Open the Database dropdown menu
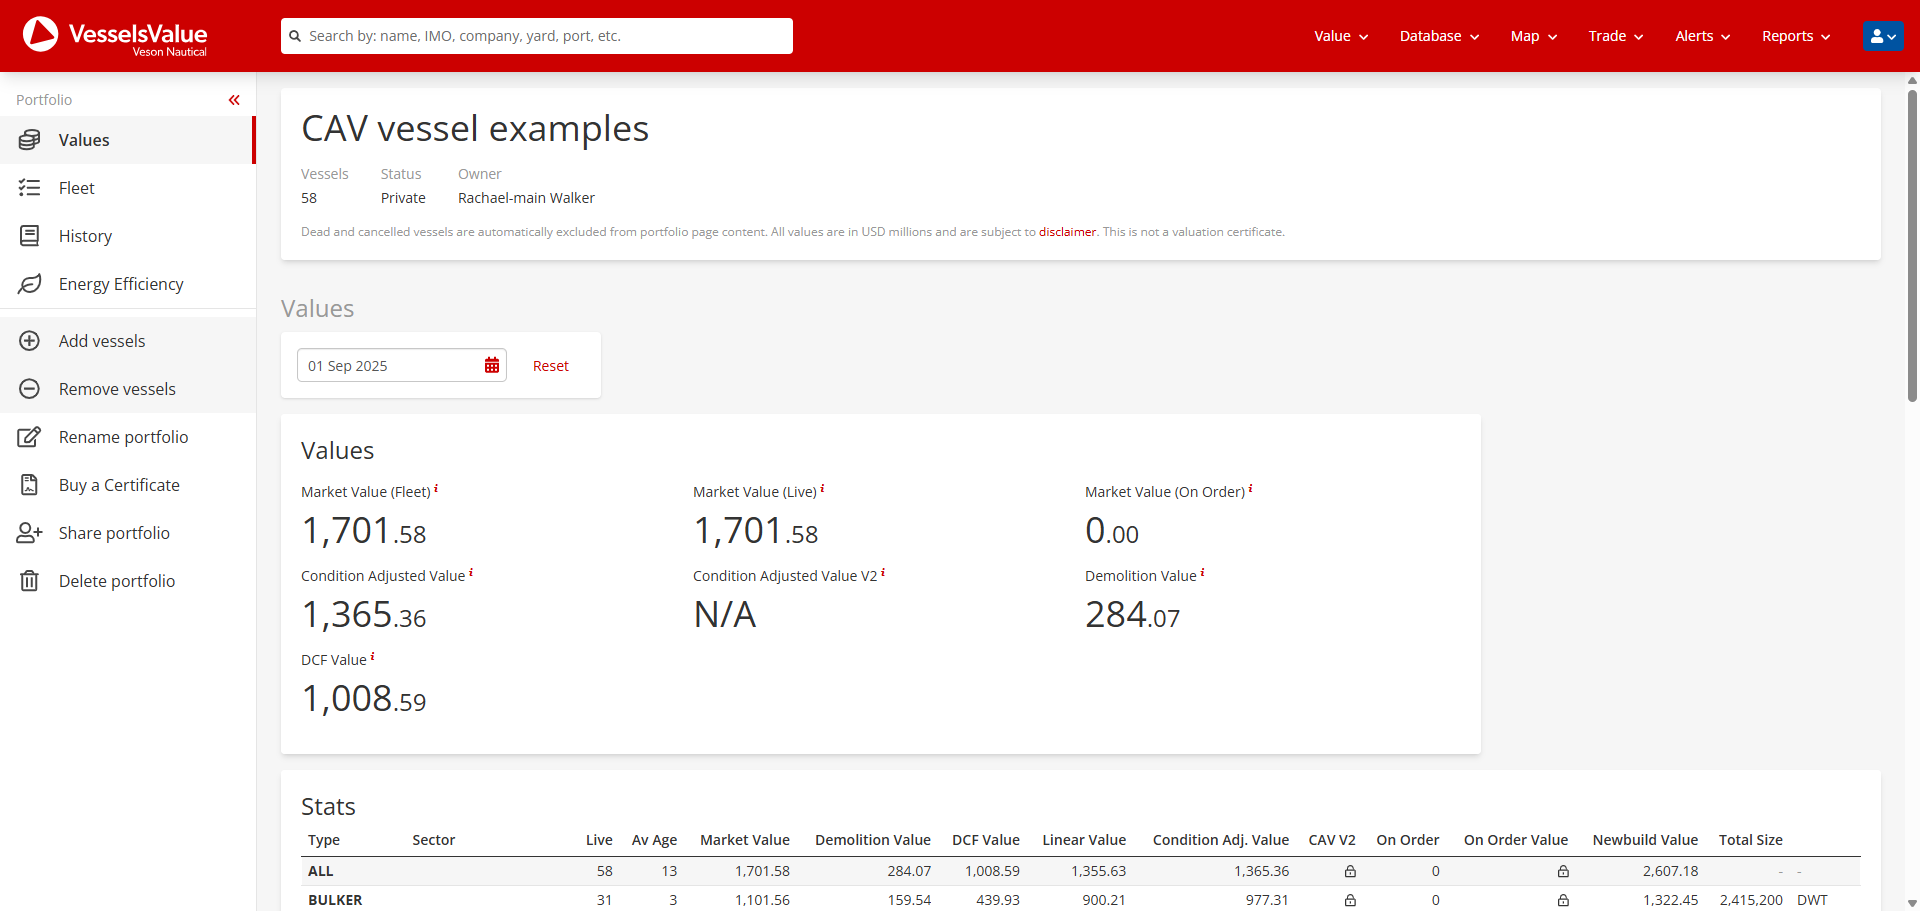This screenshot has width=1920, height=911. (1438, 36)
